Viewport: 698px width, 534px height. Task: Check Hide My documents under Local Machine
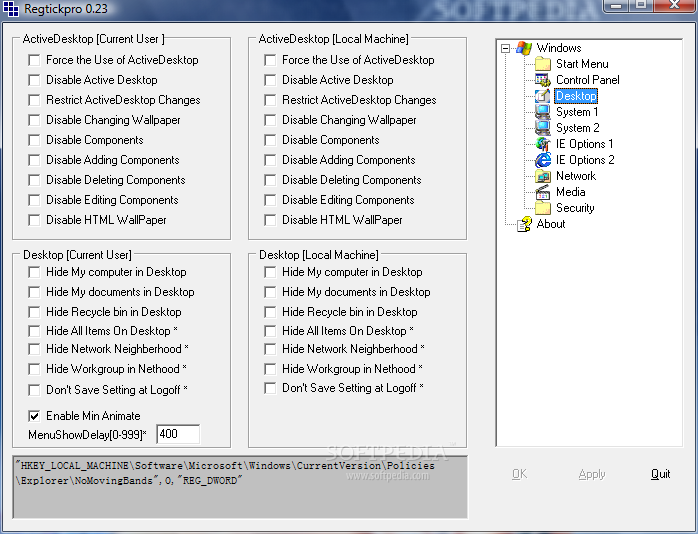[x=270, y=292]
